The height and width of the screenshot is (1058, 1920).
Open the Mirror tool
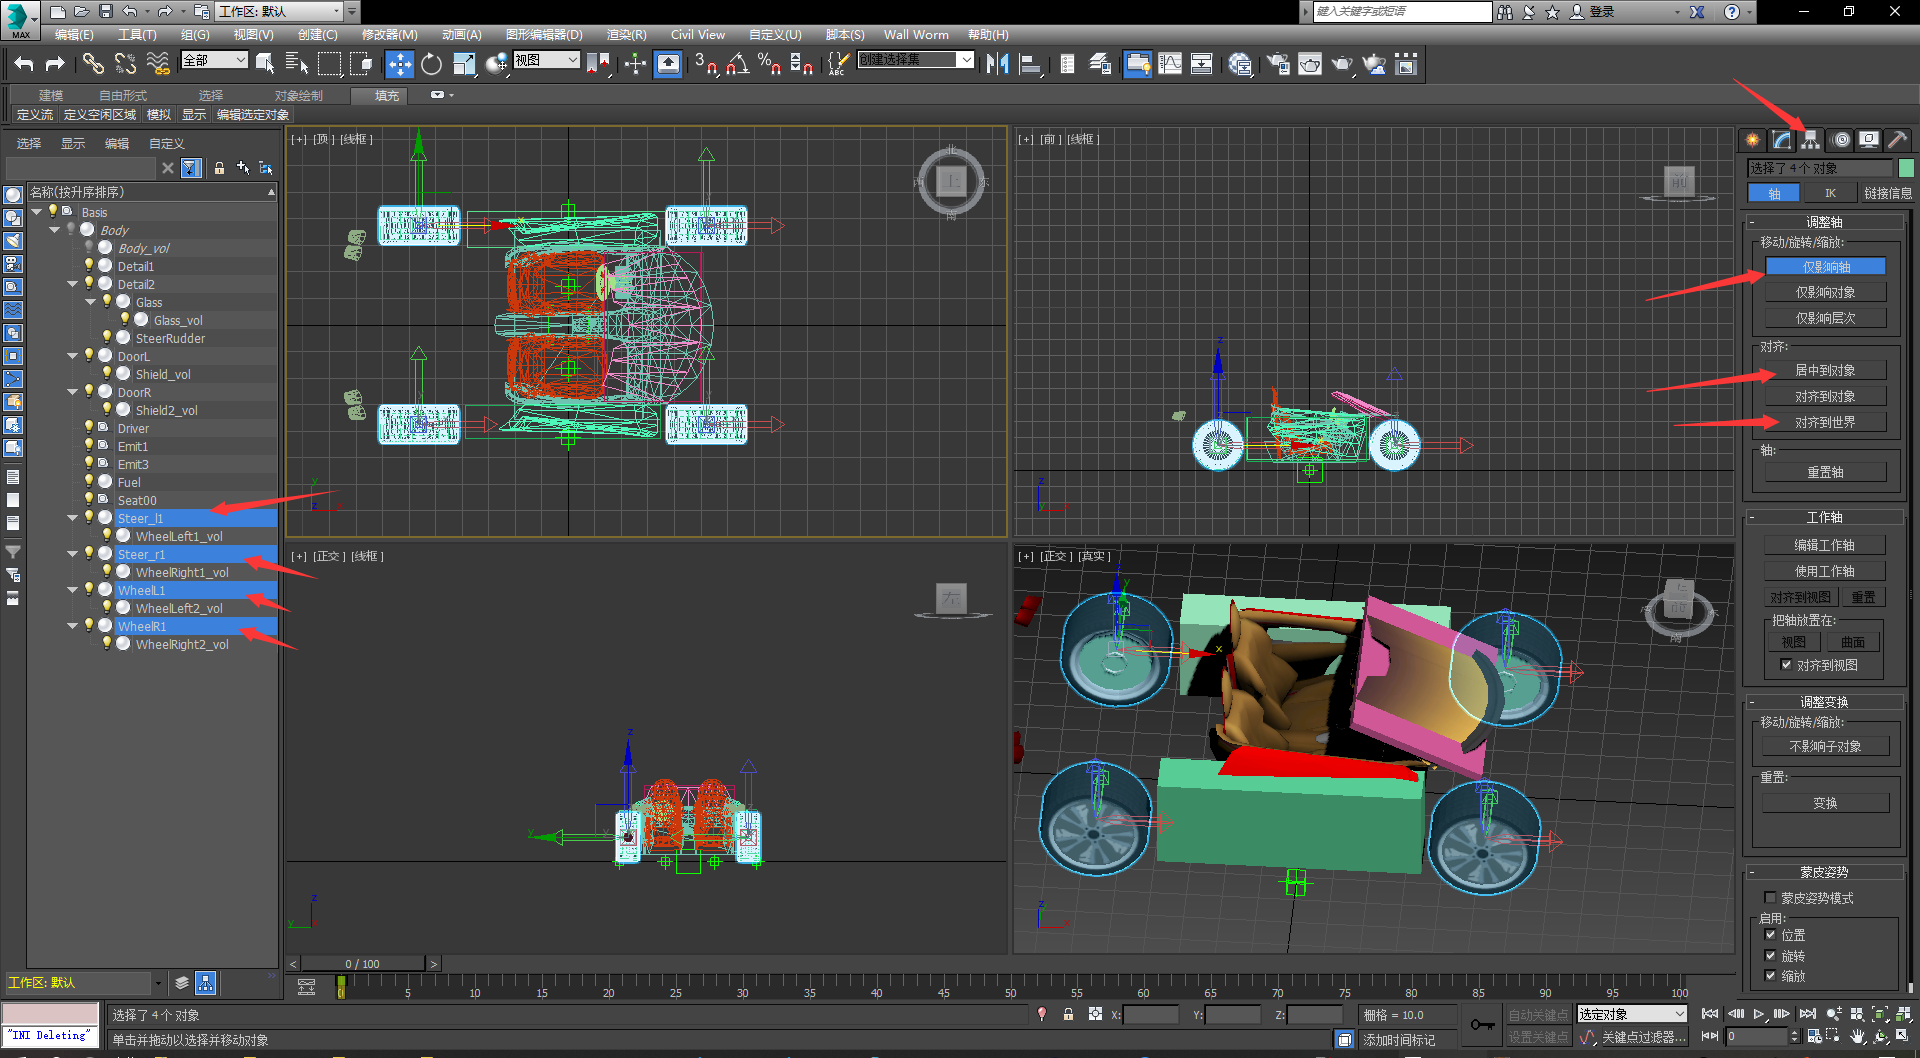[x=997, y=65]
